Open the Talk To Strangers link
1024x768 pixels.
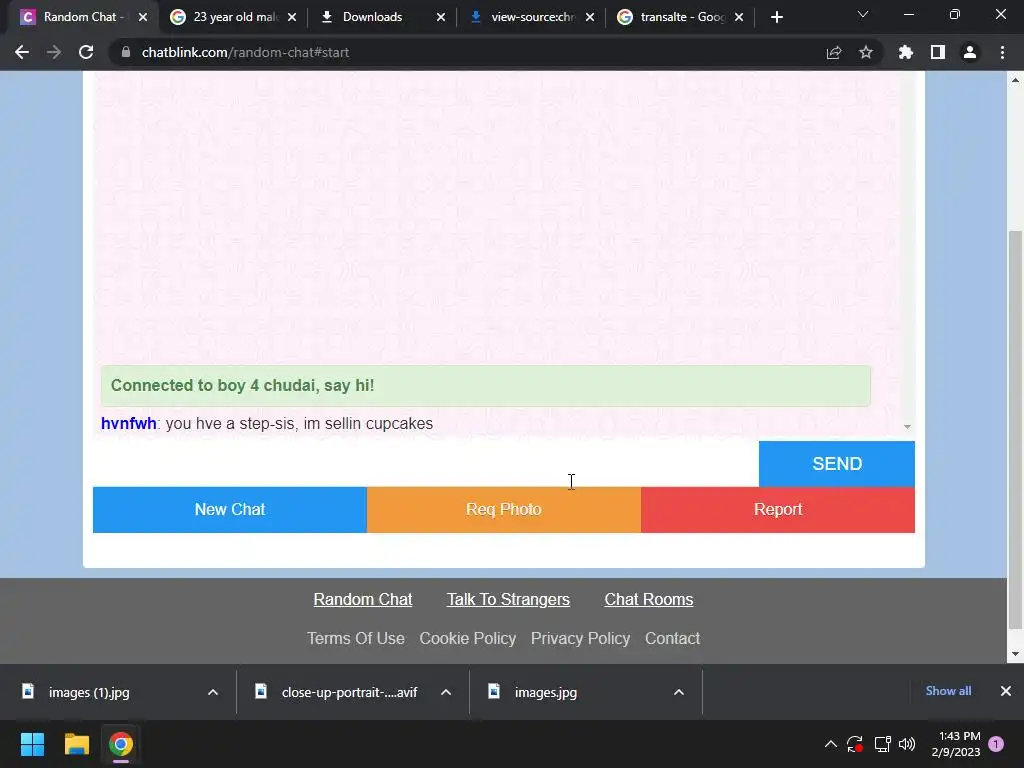508,599
